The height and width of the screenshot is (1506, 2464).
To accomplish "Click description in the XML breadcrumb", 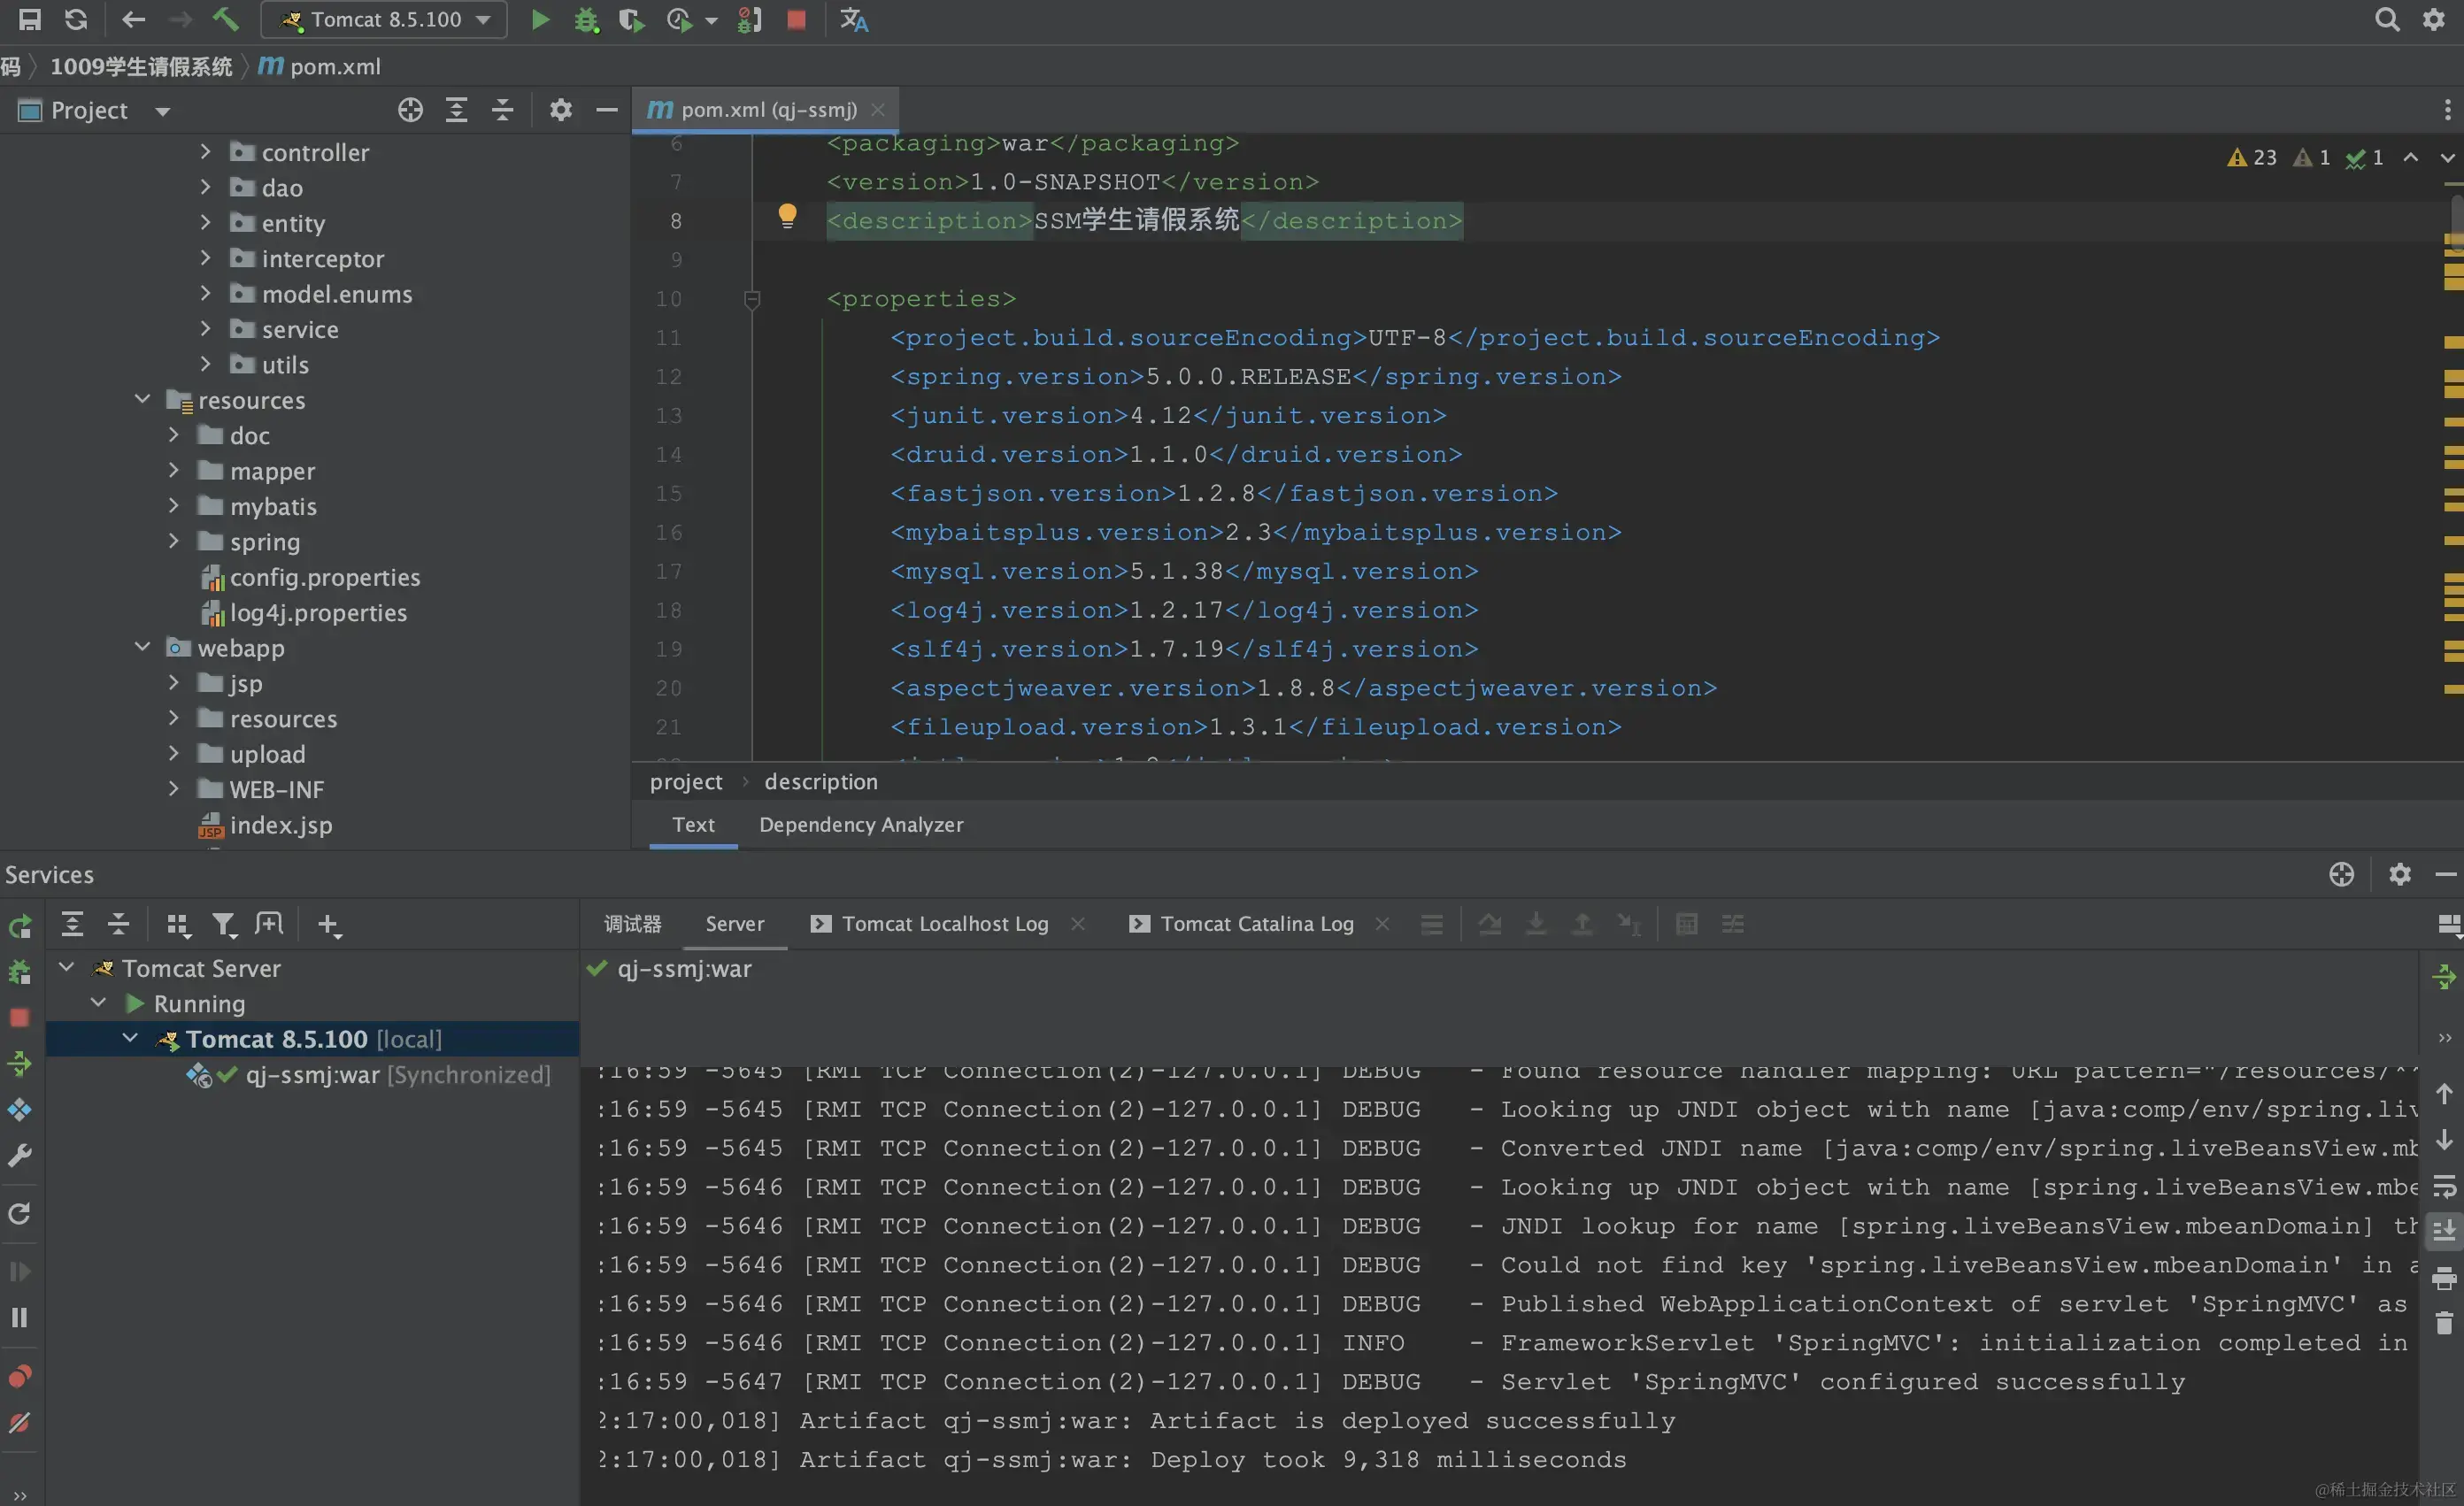I will coord(820,782).
